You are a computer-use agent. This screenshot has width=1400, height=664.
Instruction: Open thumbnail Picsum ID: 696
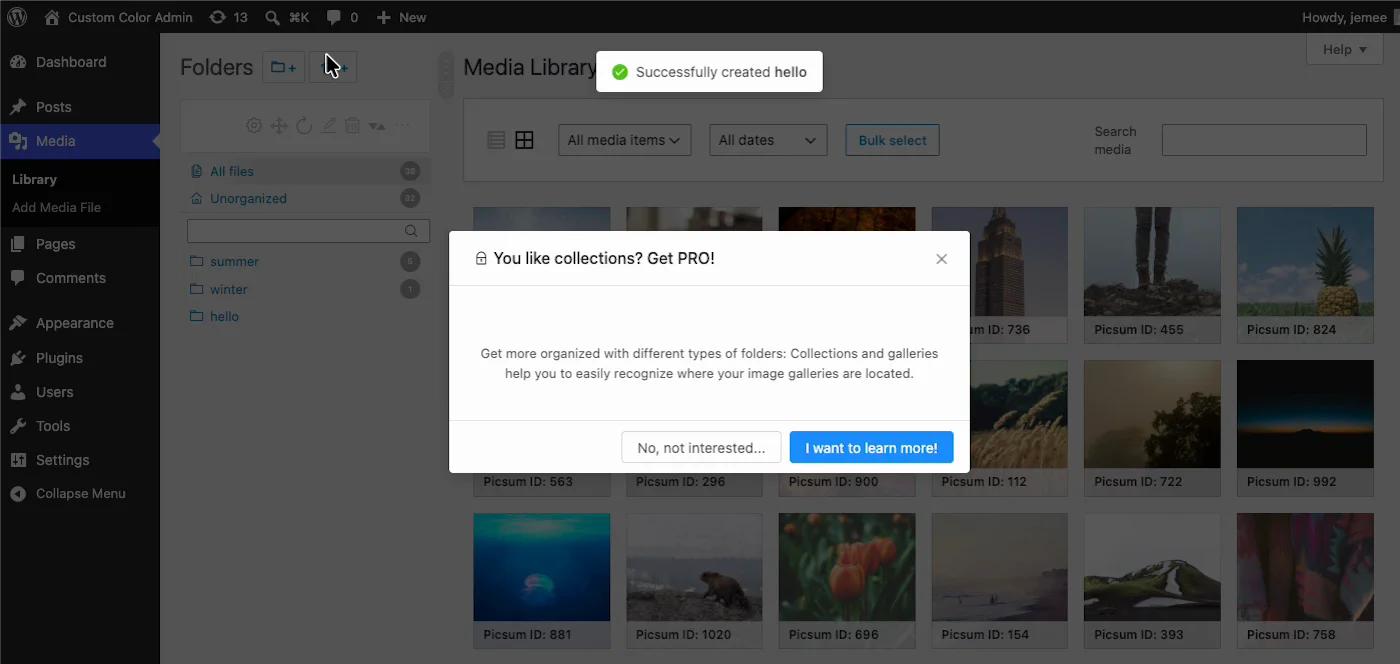pyautogui.click(x=847, y=581)
